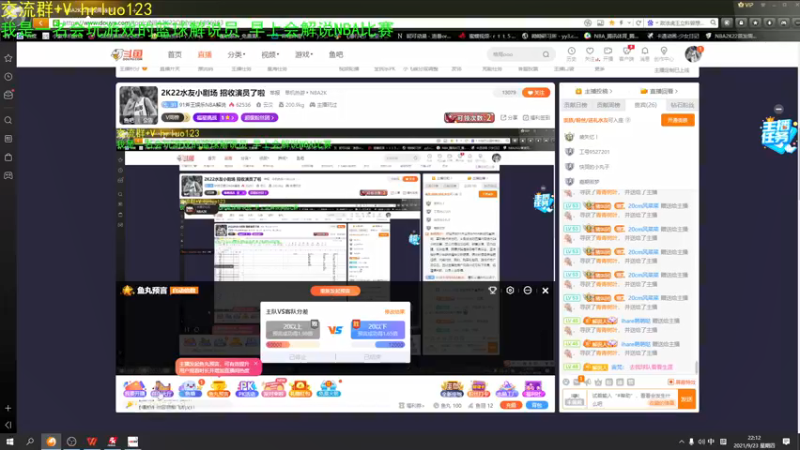This screenshot has height=450, width=800.
Task: Click the orange 关注 follow button
Action: click(x=536, y=93)
